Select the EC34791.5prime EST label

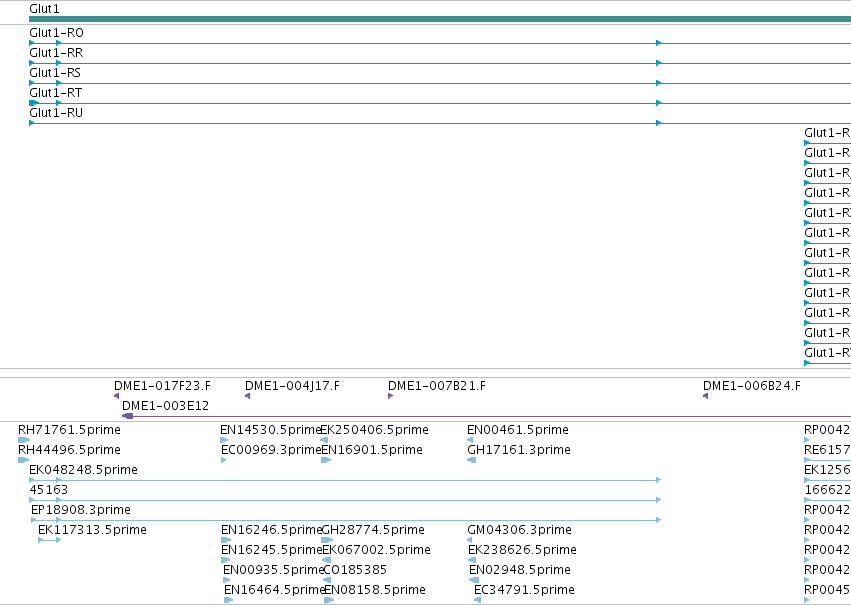(x=524, y=591)
